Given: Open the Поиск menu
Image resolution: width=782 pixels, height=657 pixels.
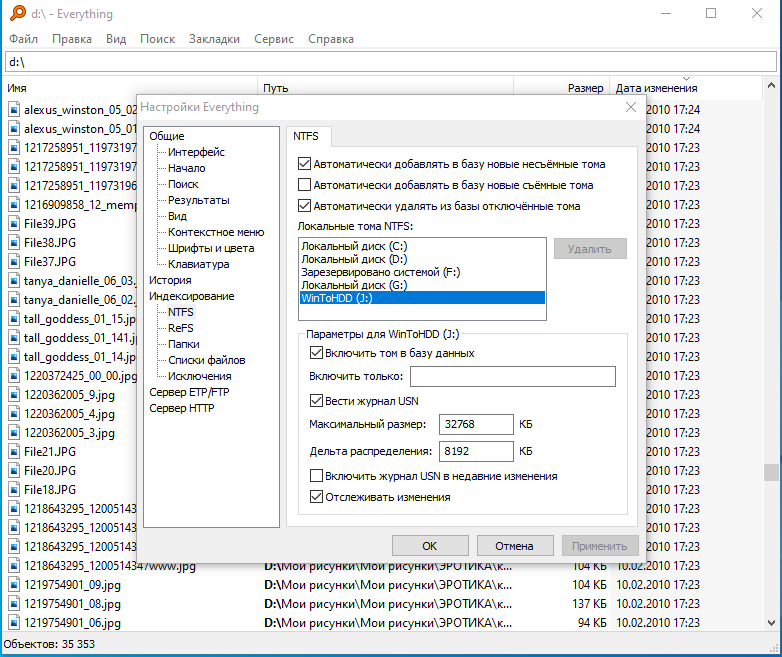Looking at the screenshot, I should (157, 39).
